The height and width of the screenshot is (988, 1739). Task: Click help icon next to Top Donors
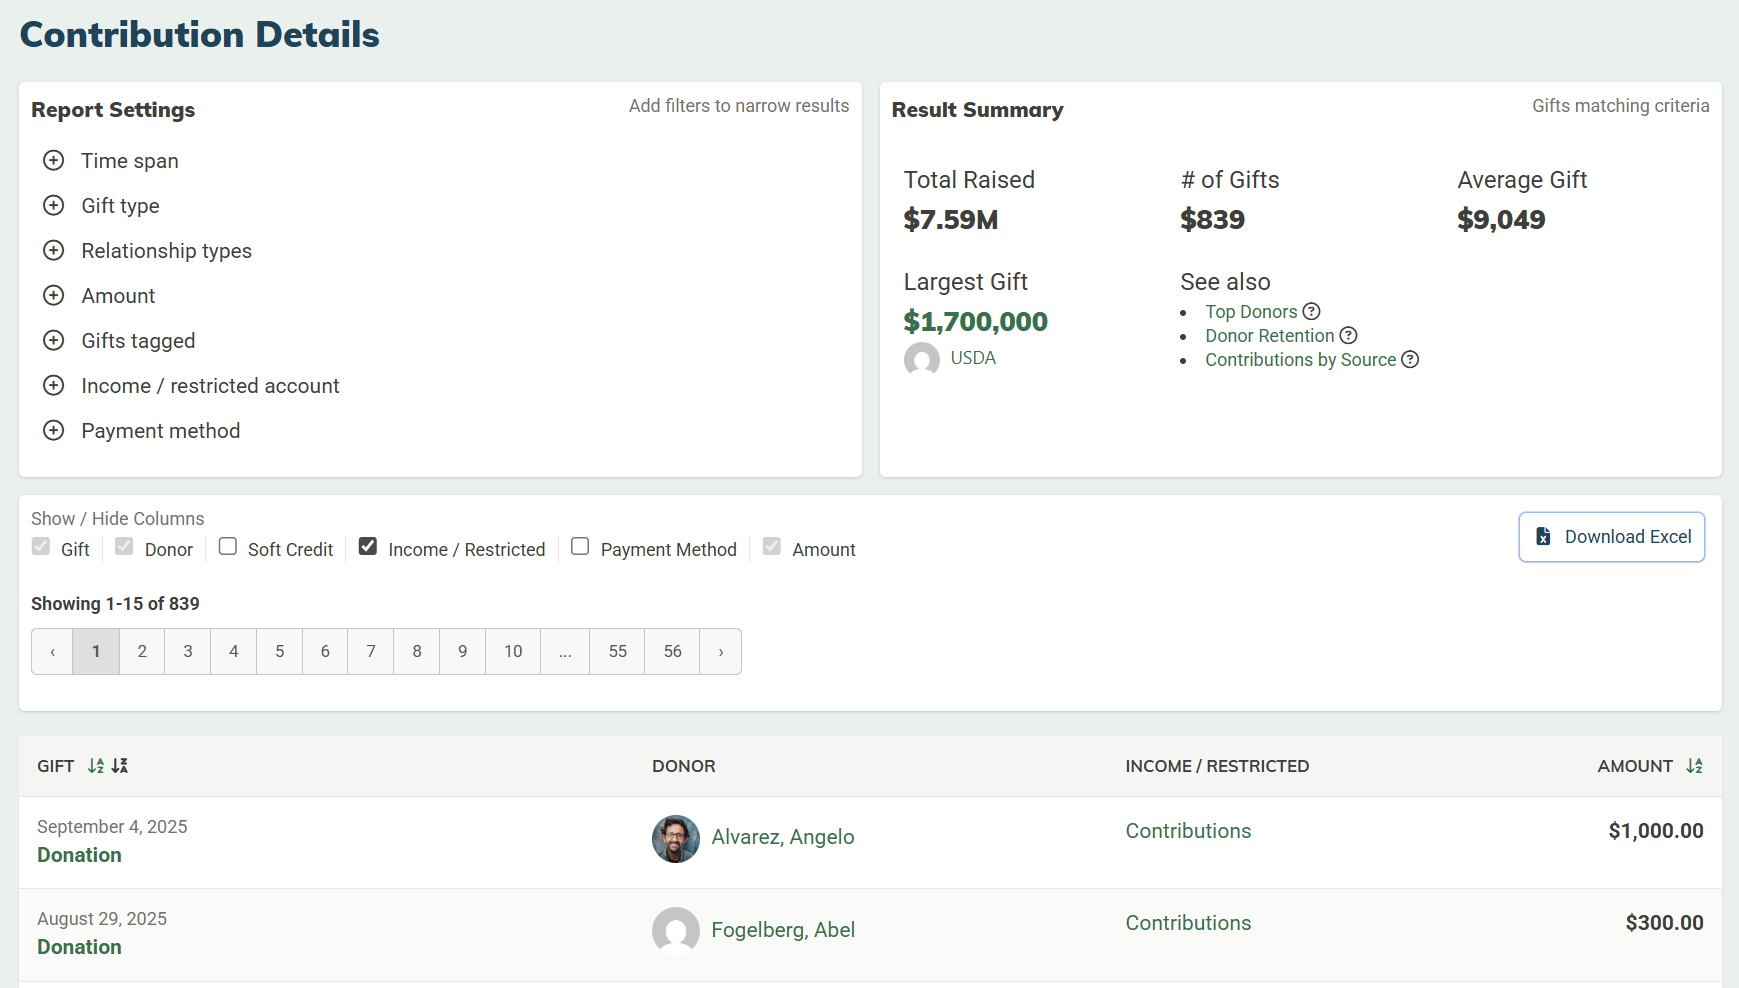[x=1311, y=312]
